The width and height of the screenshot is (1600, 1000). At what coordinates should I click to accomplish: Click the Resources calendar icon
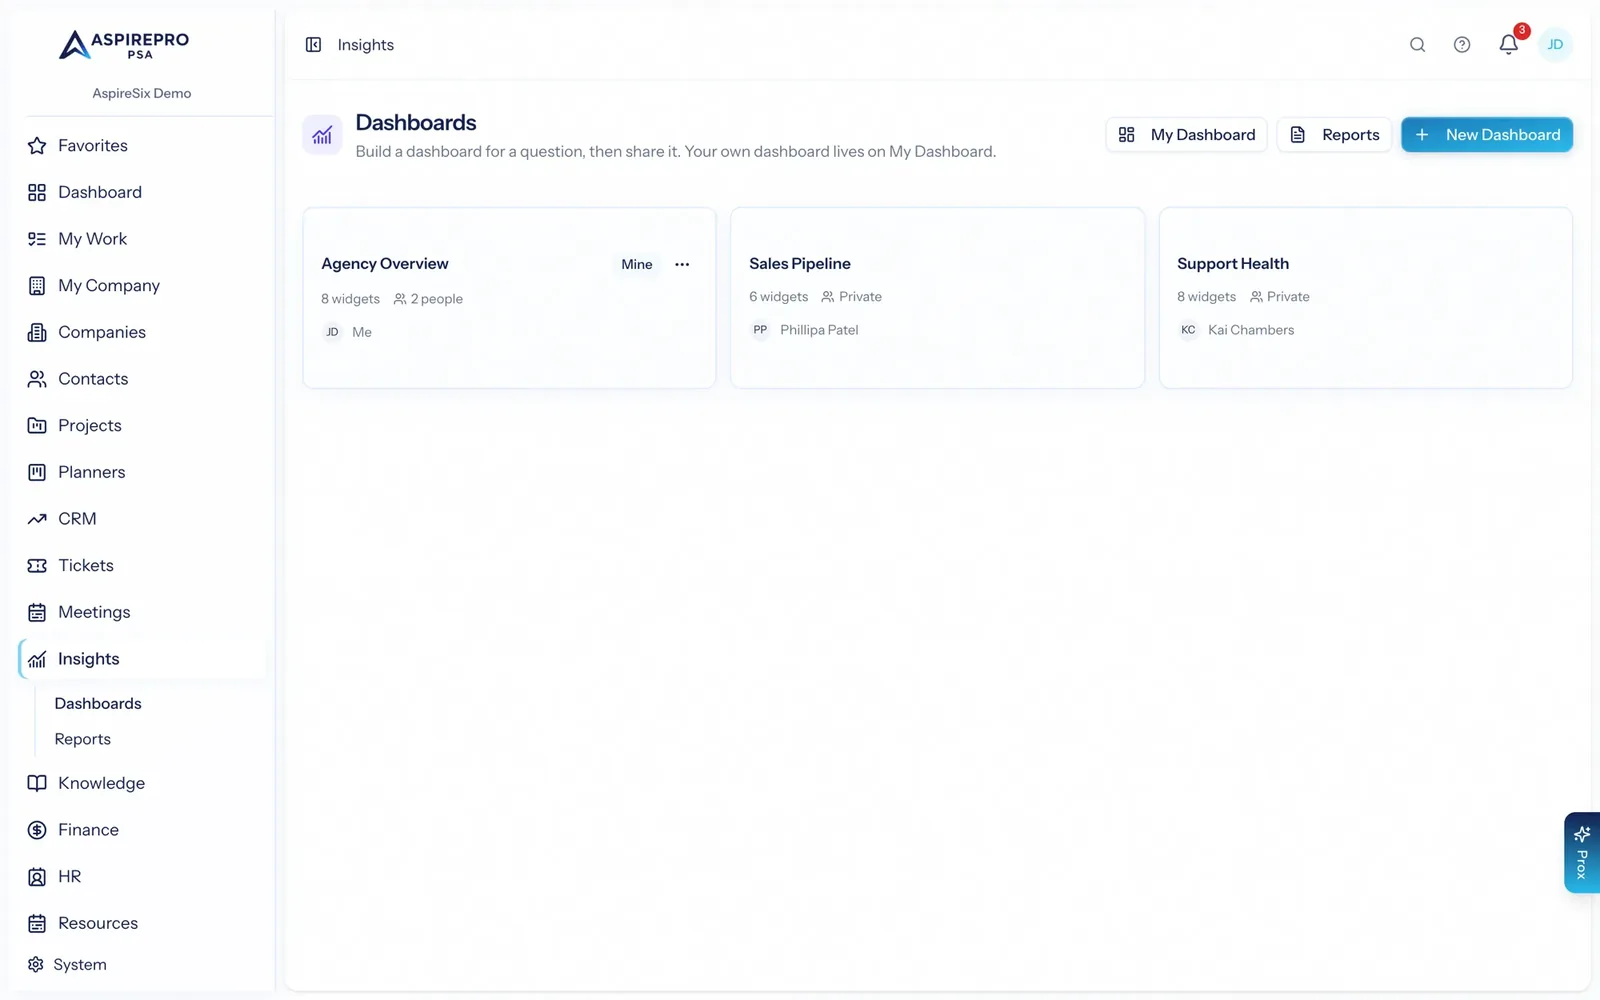click(37, 924)
